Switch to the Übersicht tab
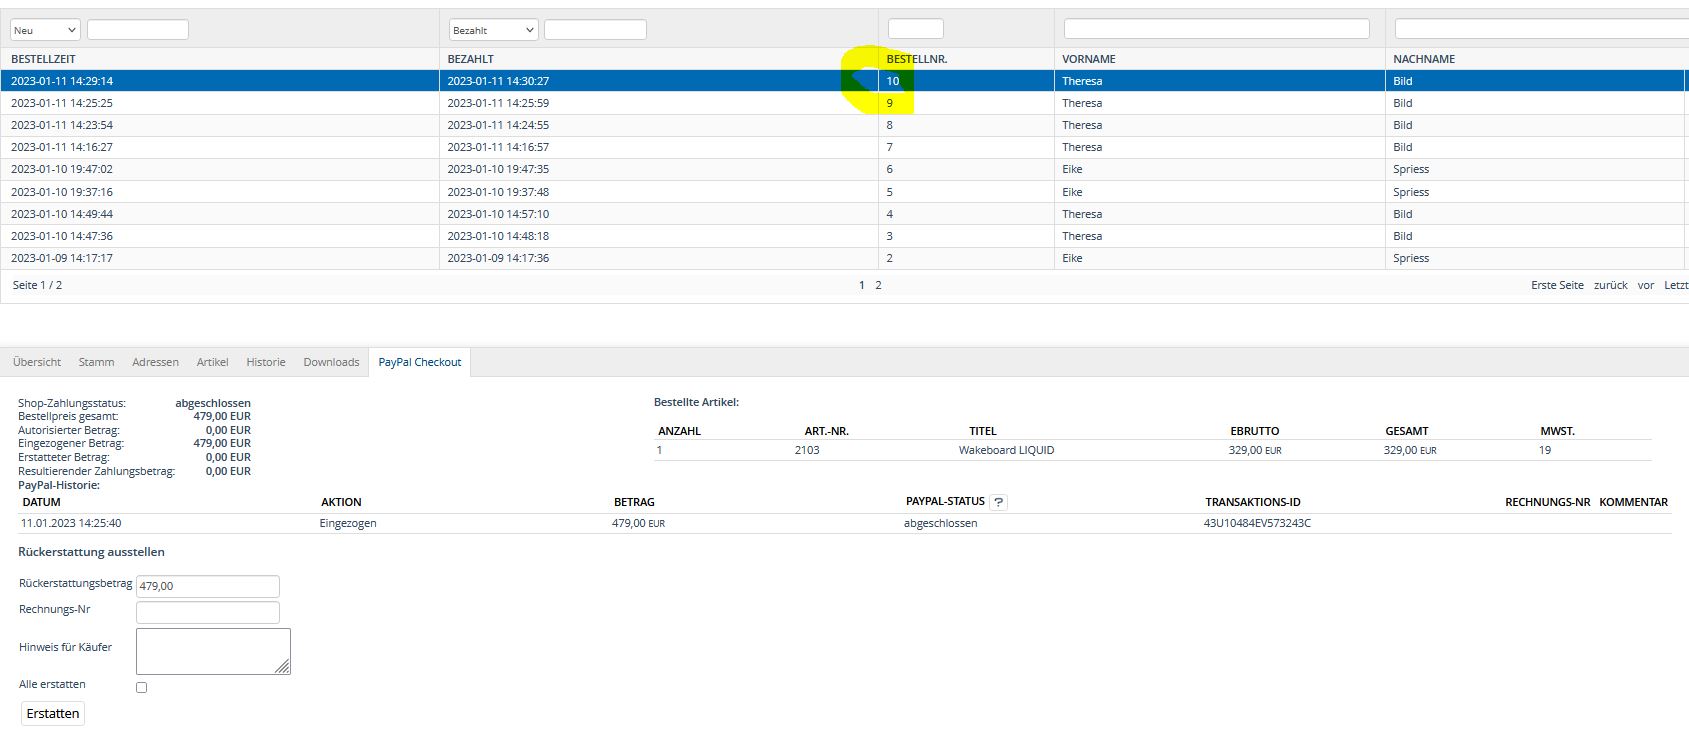Screen dimensions: 1689x744 pos(37,362)
